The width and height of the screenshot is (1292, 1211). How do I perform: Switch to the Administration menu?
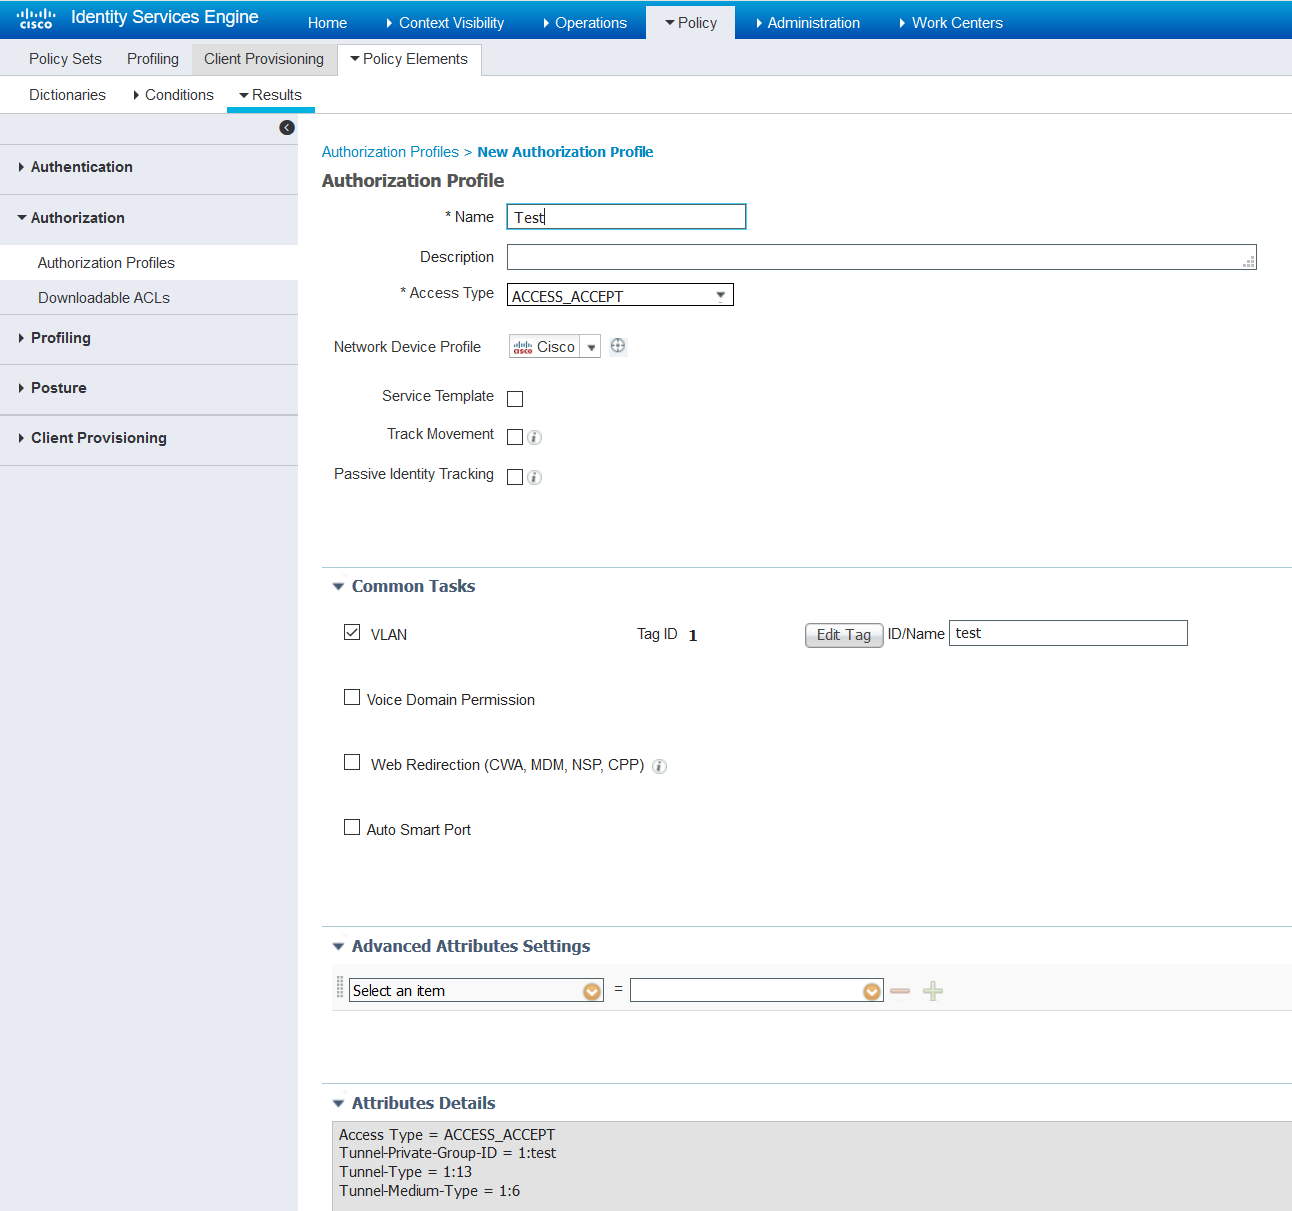813,22
